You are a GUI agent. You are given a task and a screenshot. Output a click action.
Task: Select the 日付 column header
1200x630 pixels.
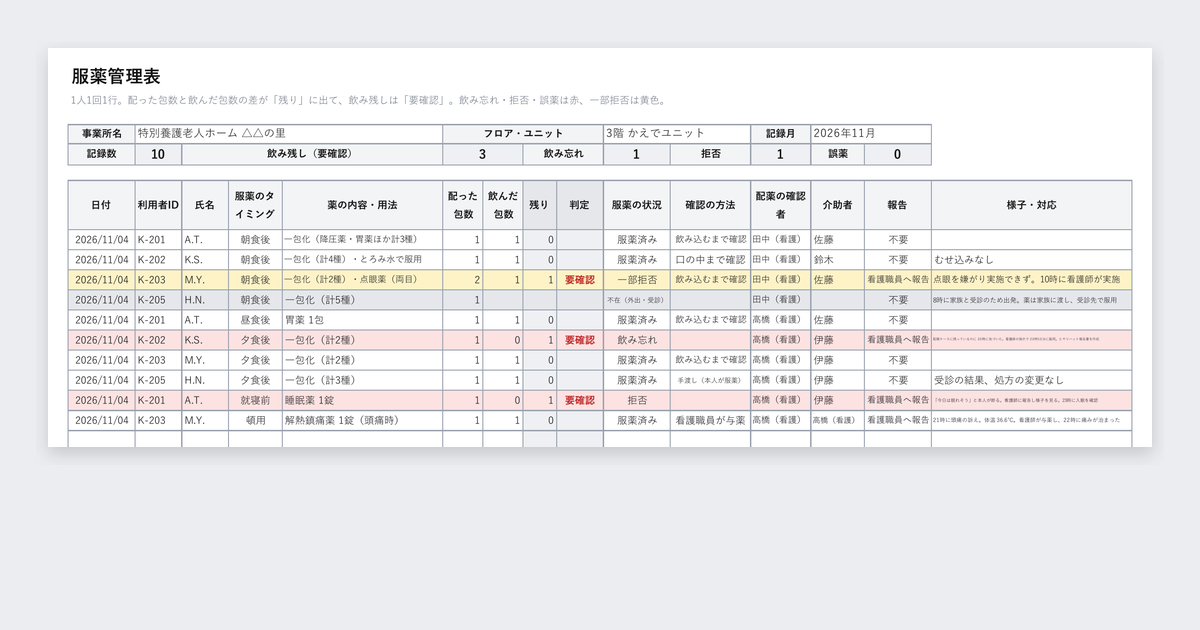(x=101, y=205)
